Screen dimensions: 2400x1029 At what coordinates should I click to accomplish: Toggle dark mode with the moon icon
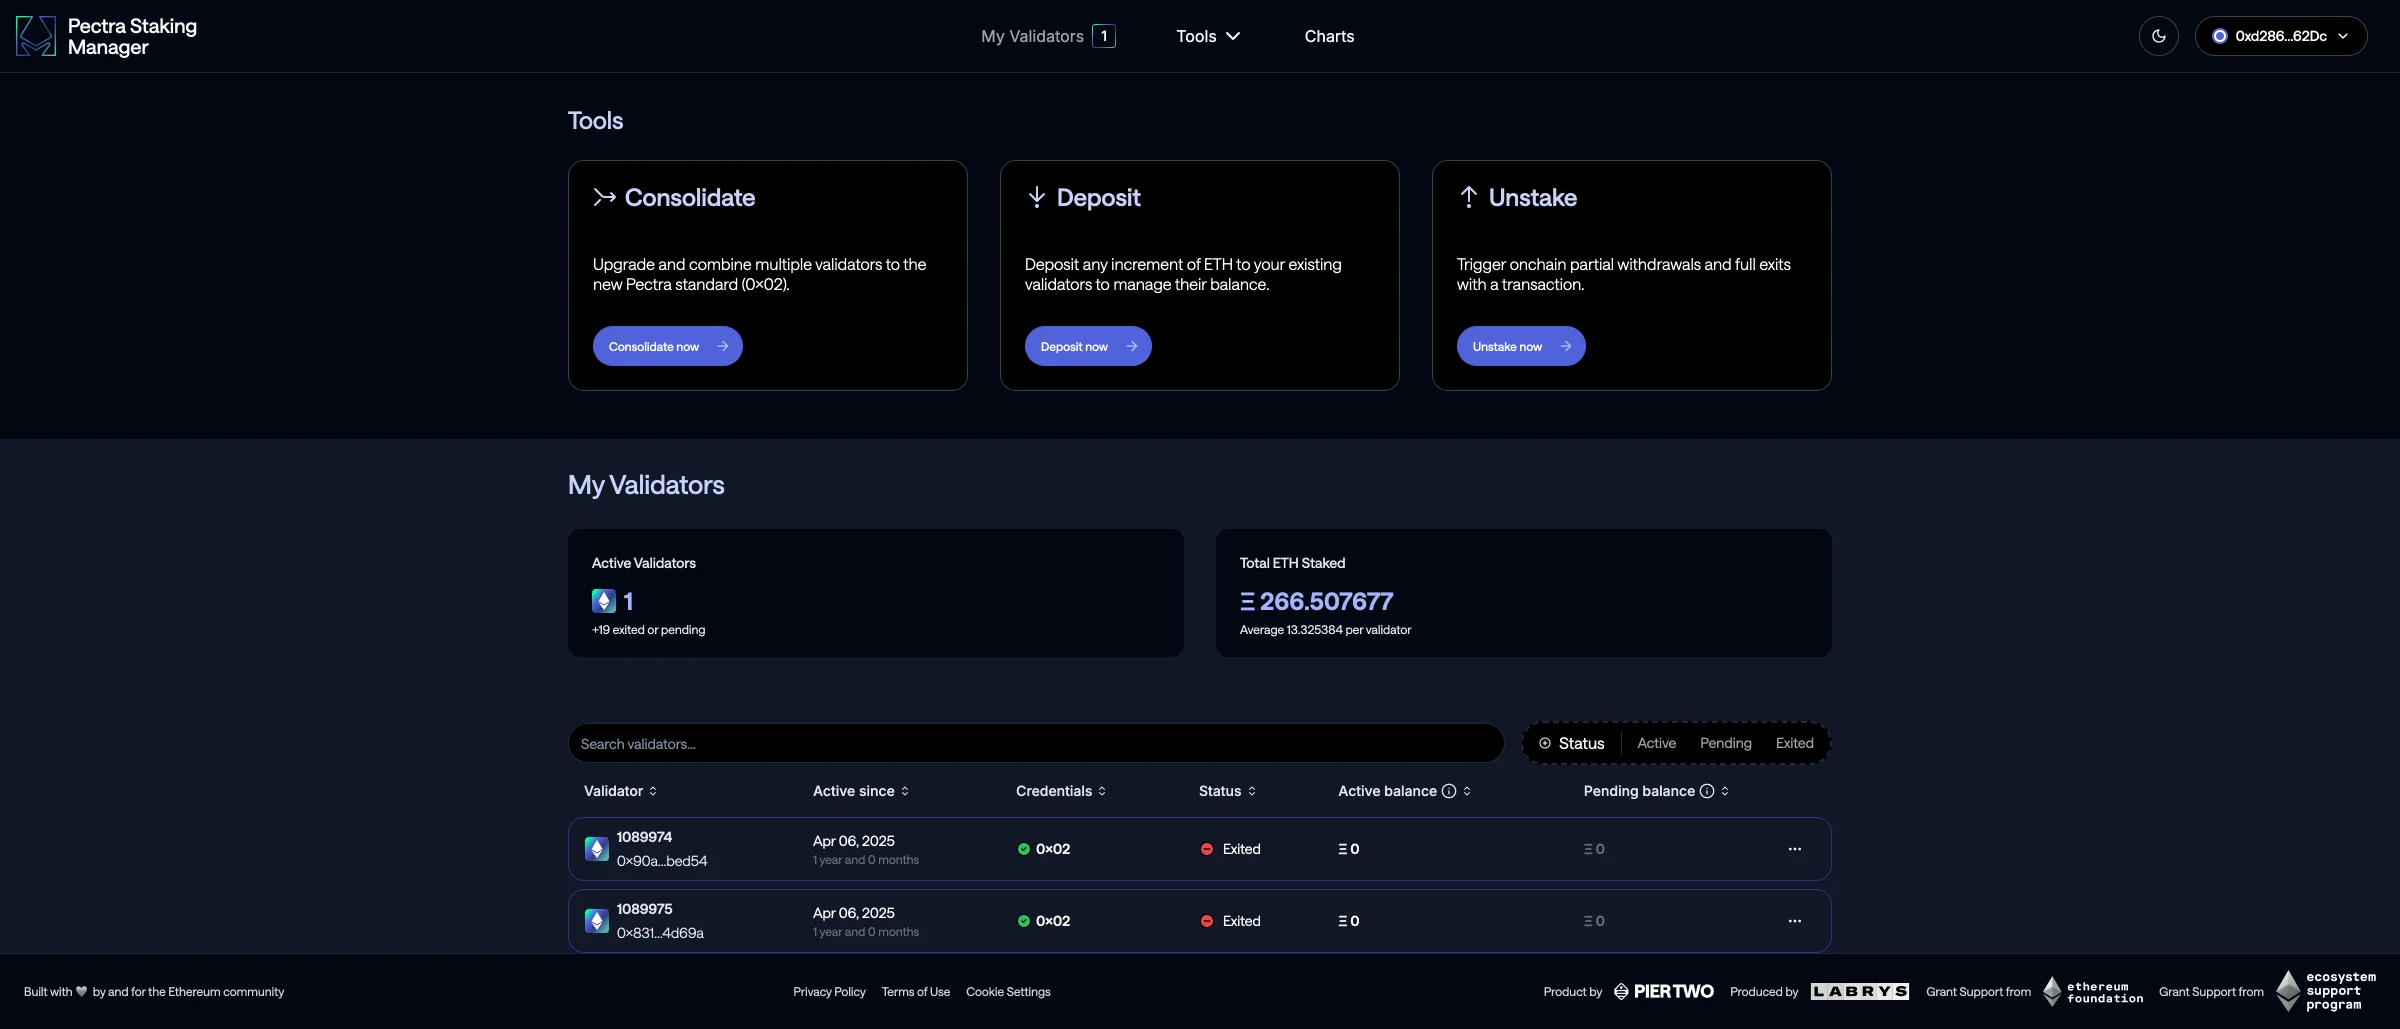pos(2158,36)
